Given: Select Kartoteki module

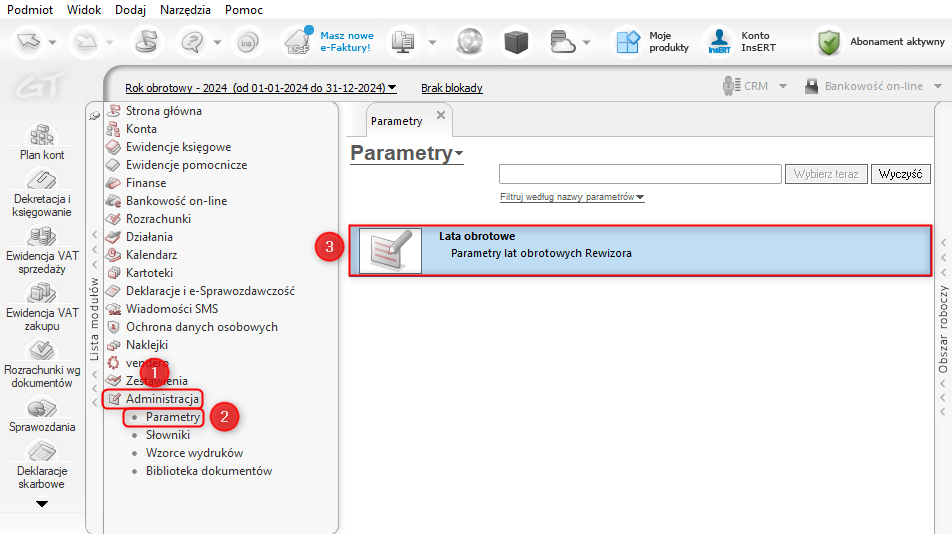Looking at the screenshot, I should [149, 272].
